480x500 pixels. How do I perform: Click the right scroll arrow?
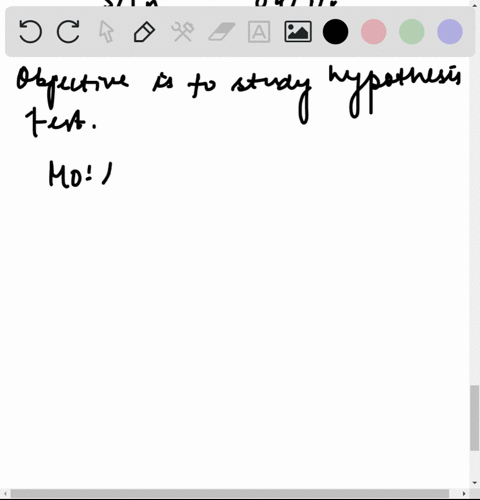pos(464,493)
